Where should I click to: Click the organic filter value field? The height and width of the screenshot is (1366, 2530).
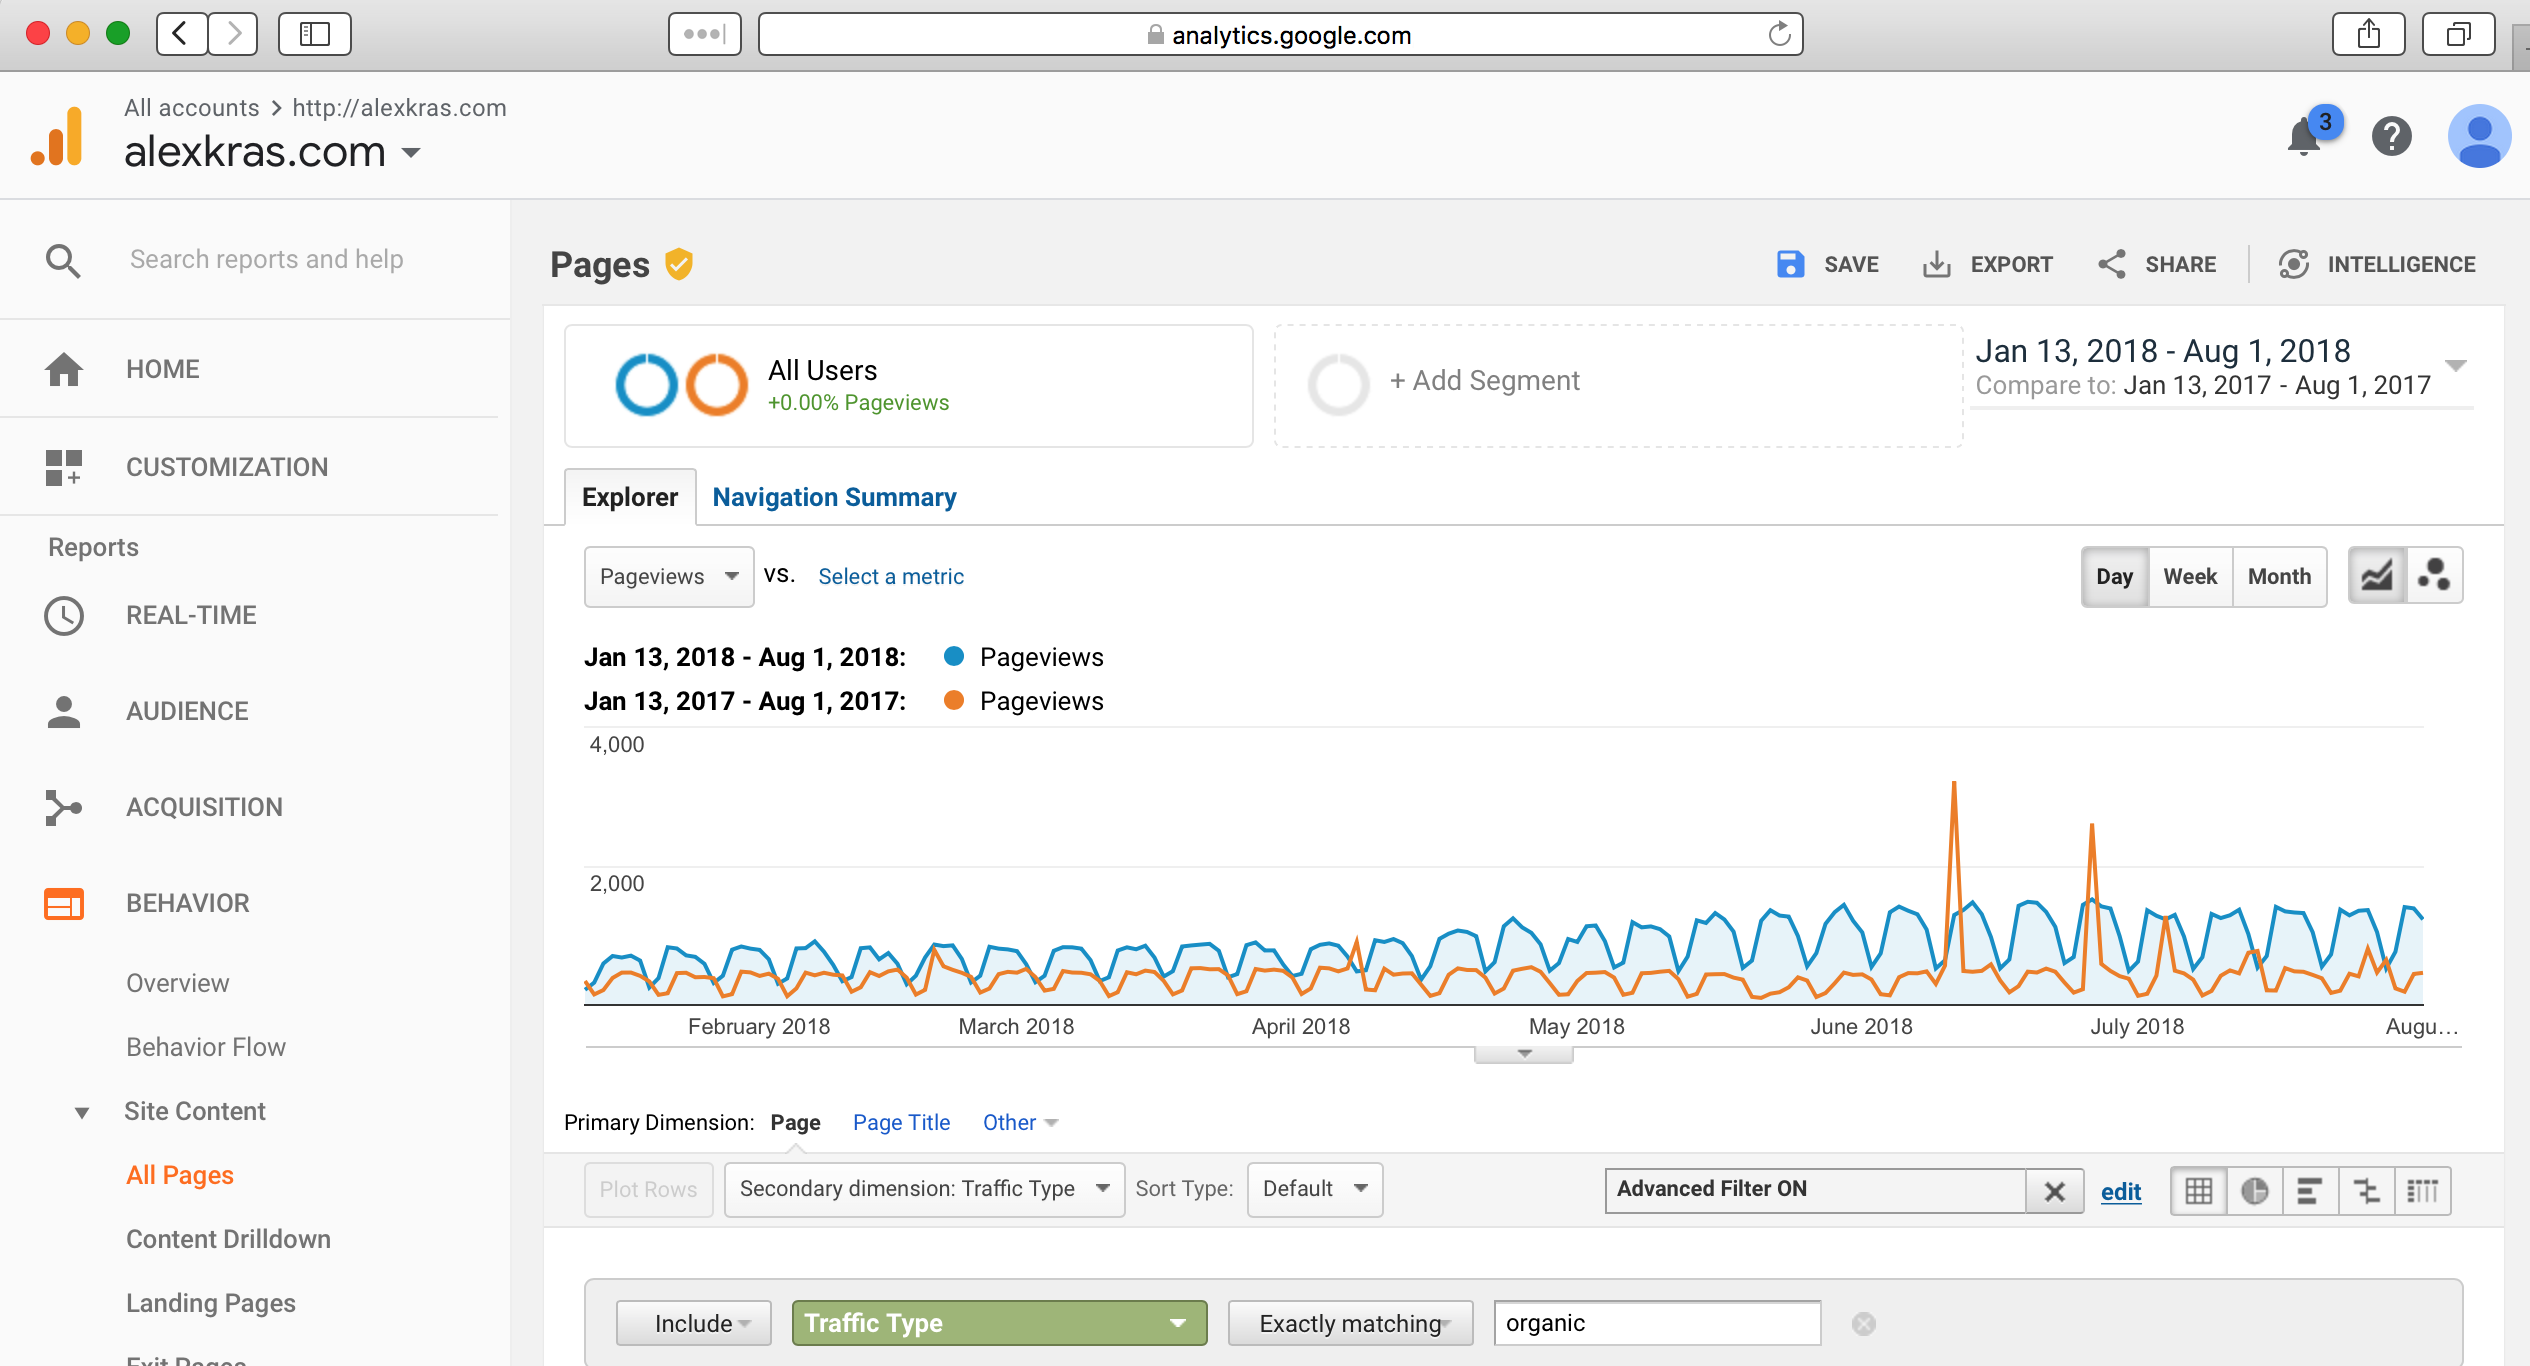tap(1656, 1323)
